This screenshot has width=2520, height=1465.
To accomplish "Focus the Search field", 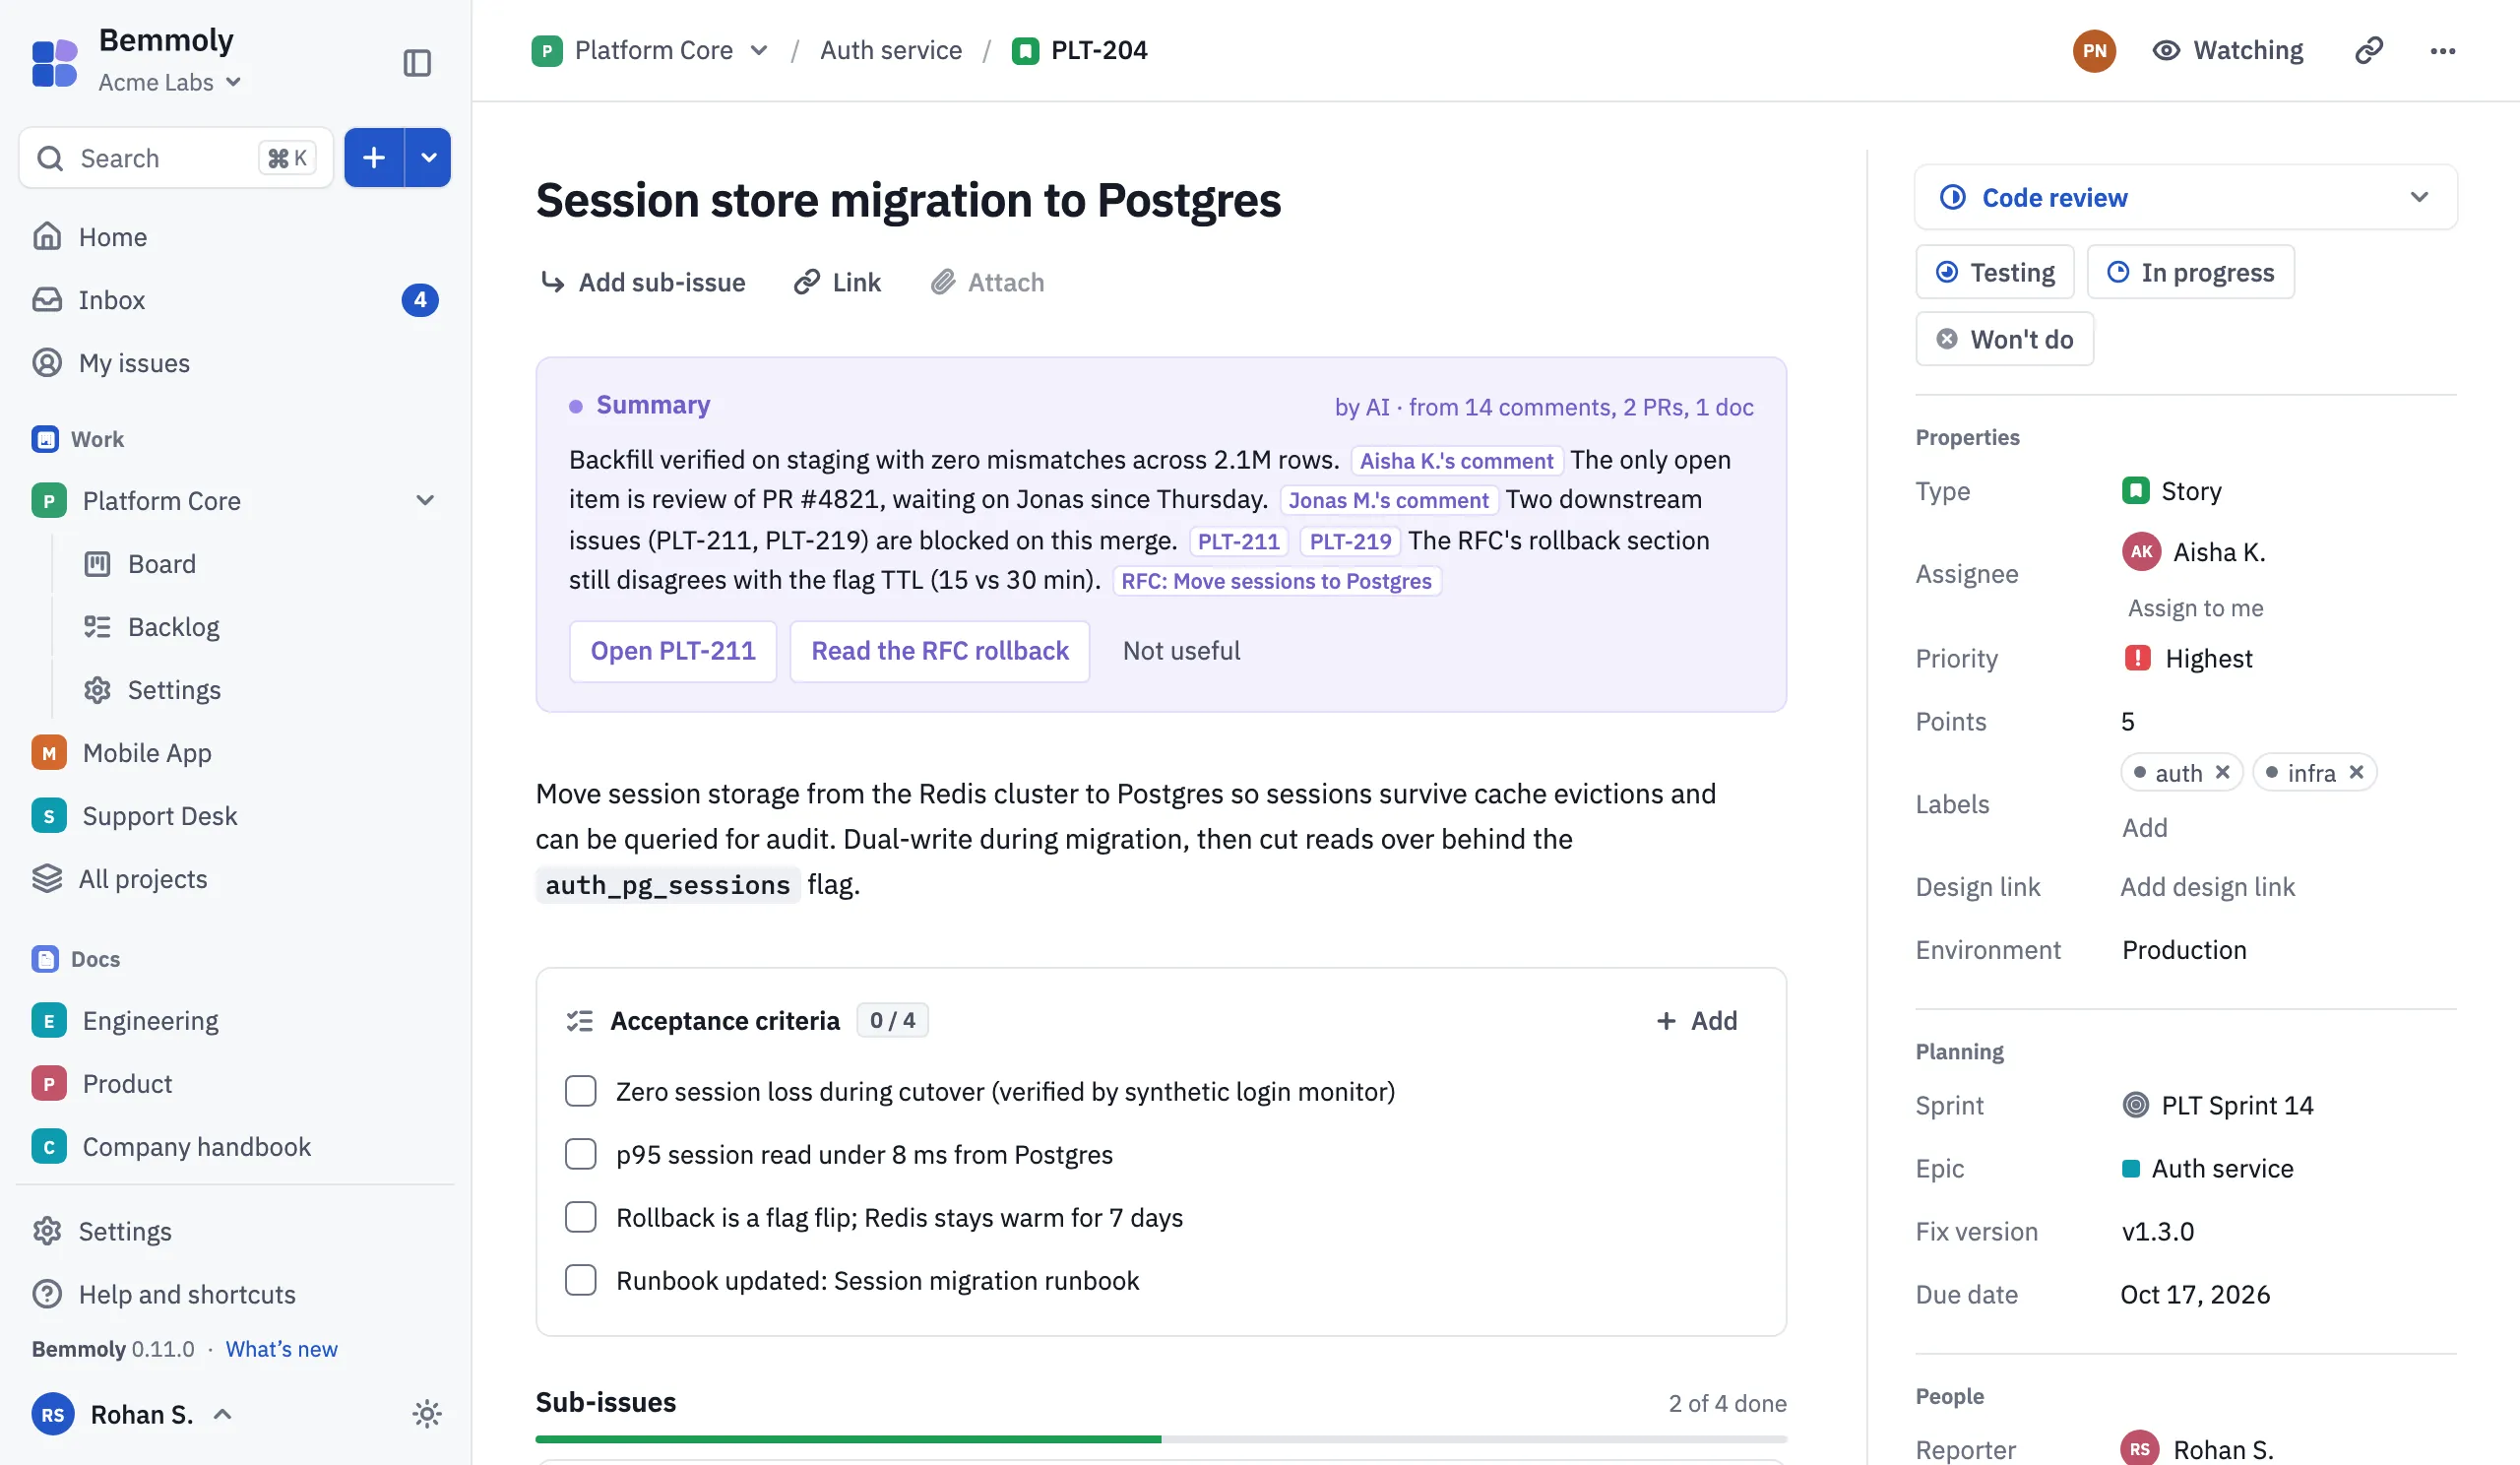I will click(176, 157).
